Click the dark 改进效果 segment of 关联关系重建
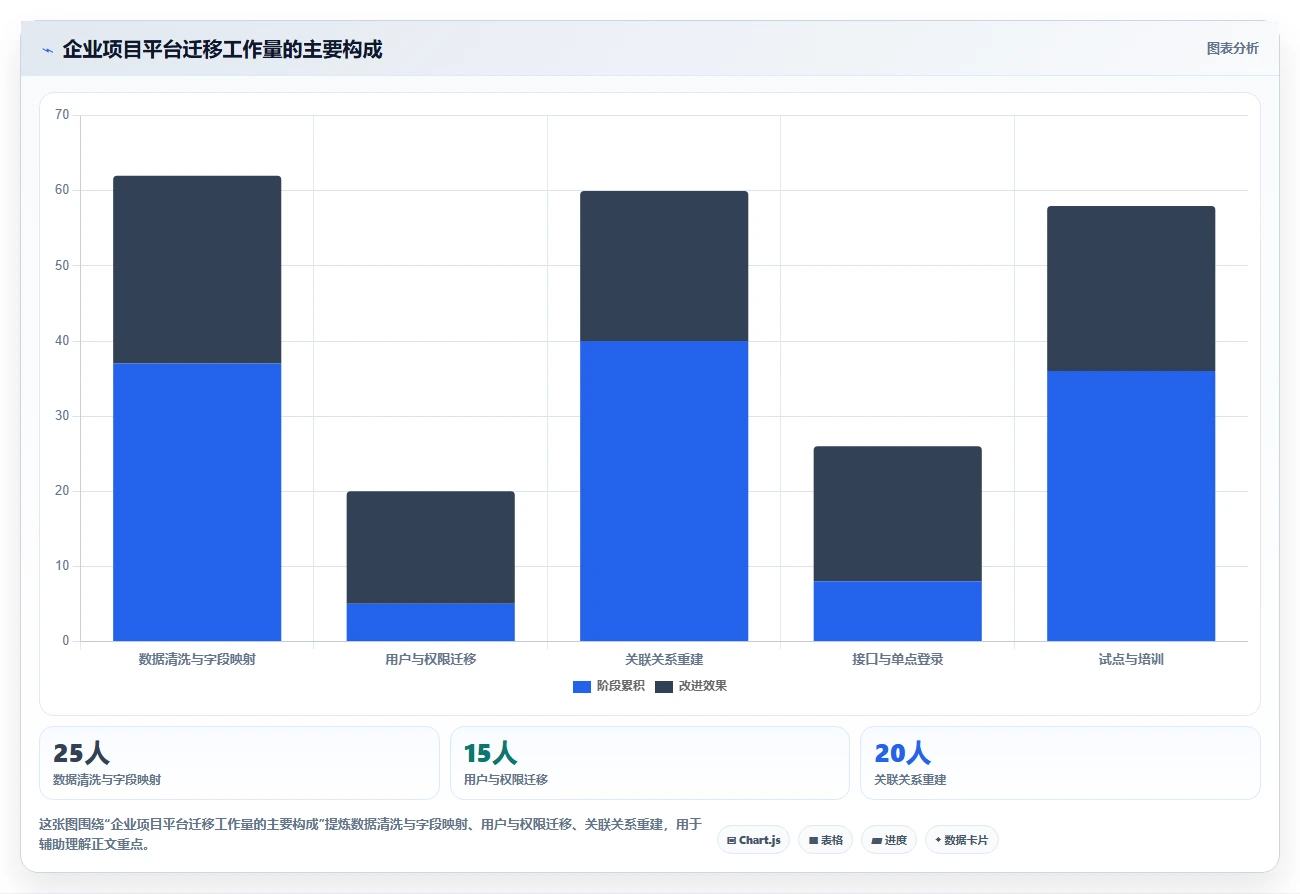 point(664,266)
